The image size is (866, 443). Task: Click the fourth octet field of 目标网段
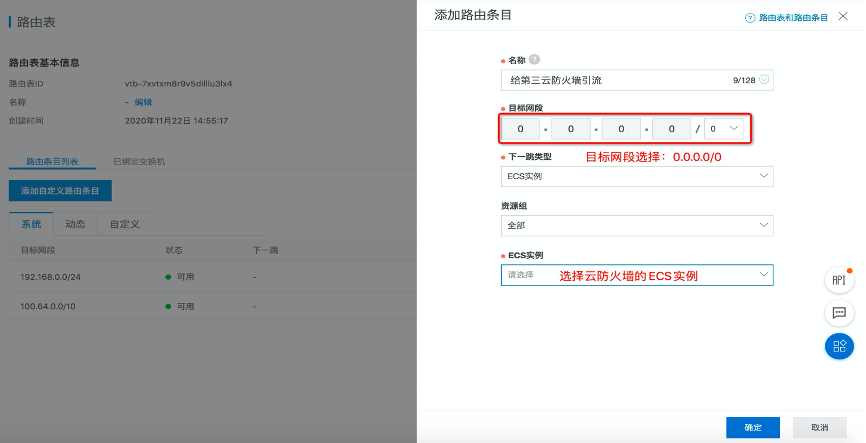tap(671, 129)
